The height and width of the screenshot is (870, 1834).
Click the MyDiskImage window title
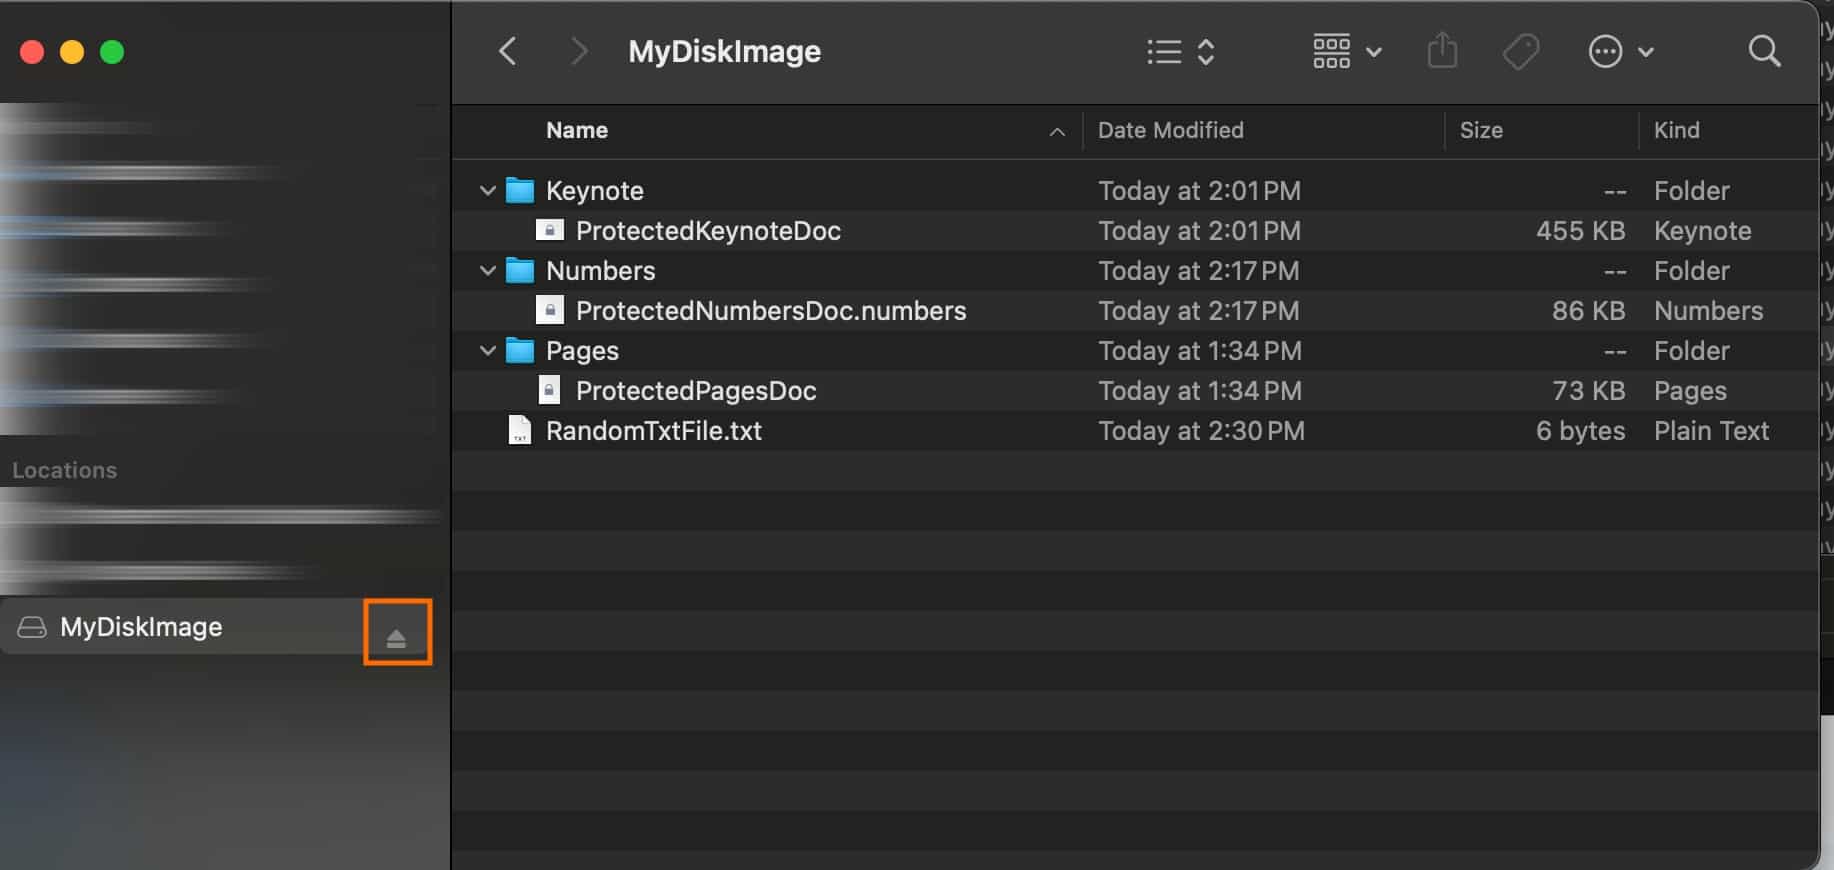point(724,51)
